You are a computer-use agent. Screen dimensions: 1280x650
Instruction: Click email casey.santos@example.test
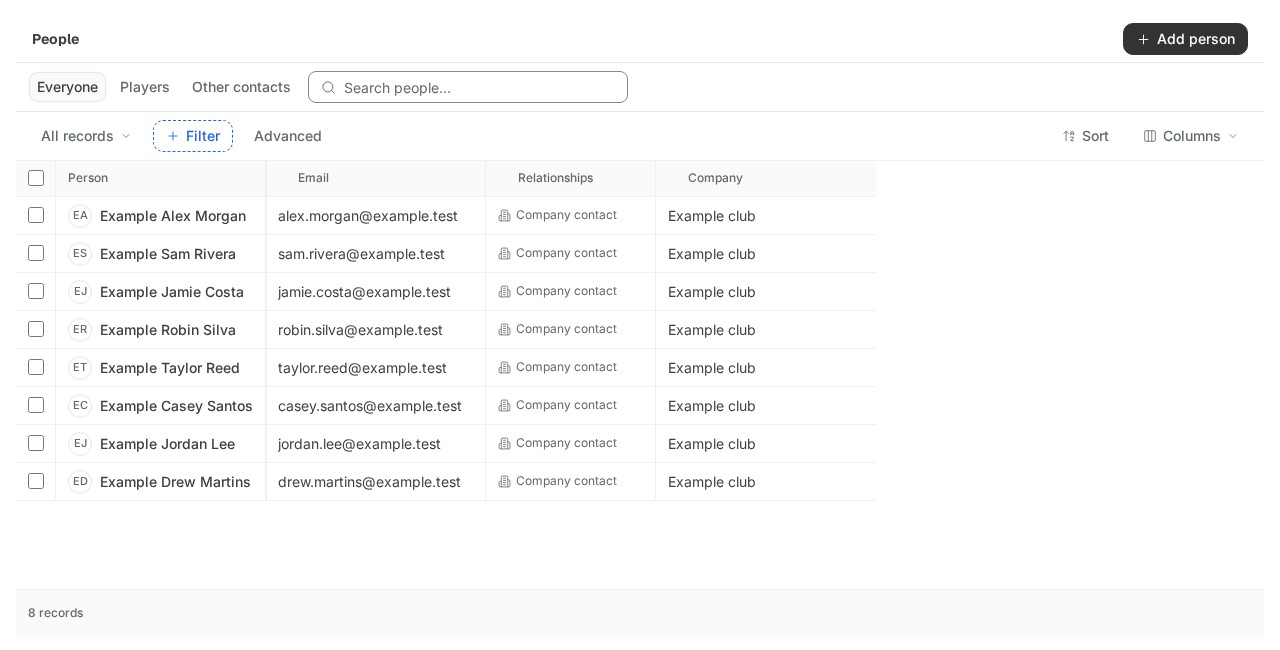tap(370, 406)
